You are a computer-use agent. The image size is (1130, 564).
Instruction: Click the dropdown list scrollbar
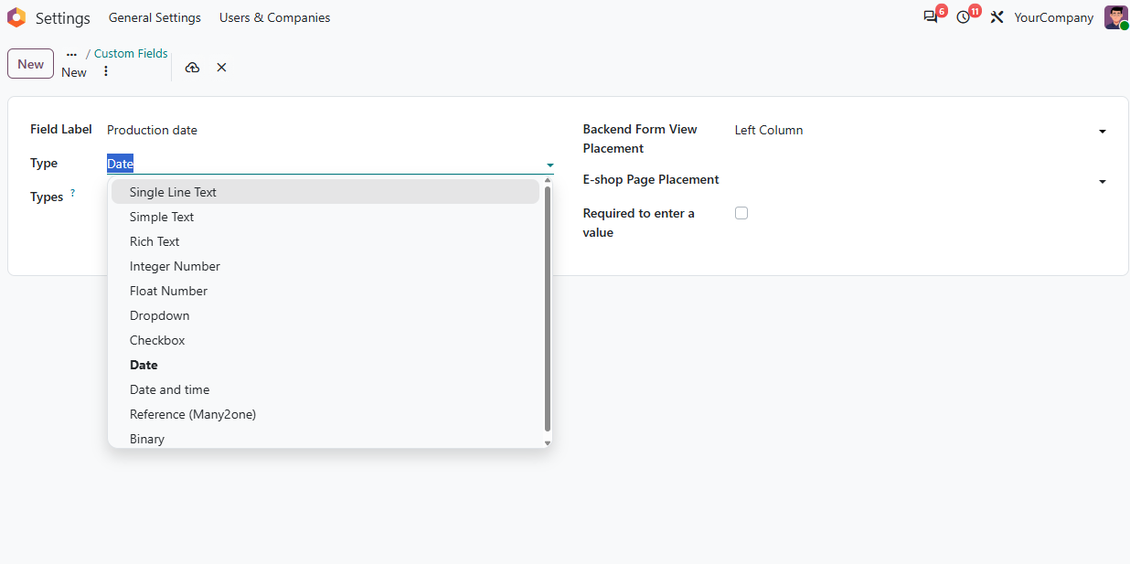click(548, 308)
